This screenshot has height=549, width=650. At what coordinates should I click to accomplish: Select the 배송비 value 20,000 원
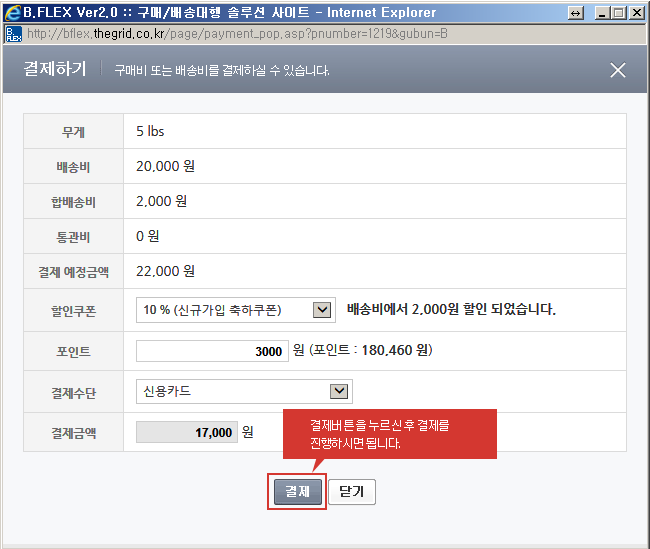tap(165, 166)
